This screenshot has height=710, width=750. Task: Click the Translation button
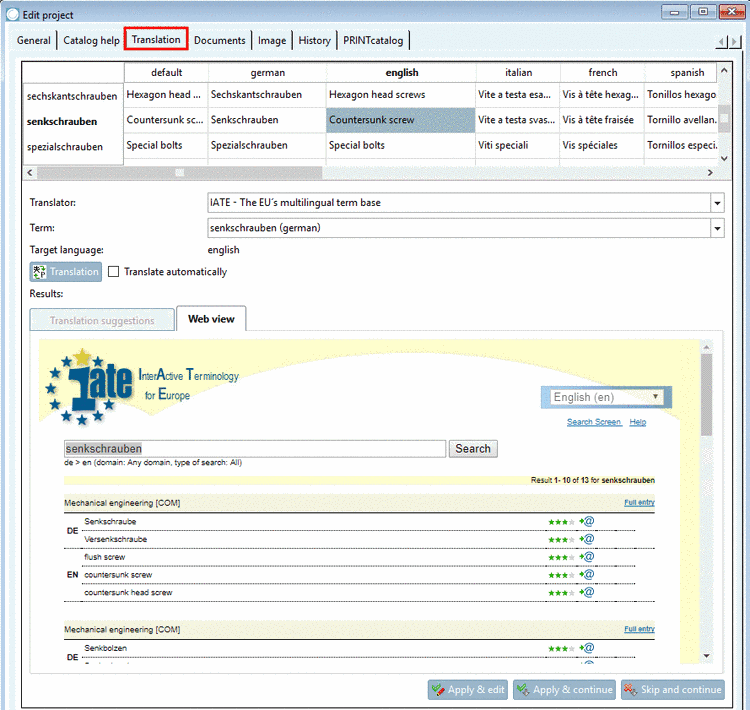[x=66, y=272]
